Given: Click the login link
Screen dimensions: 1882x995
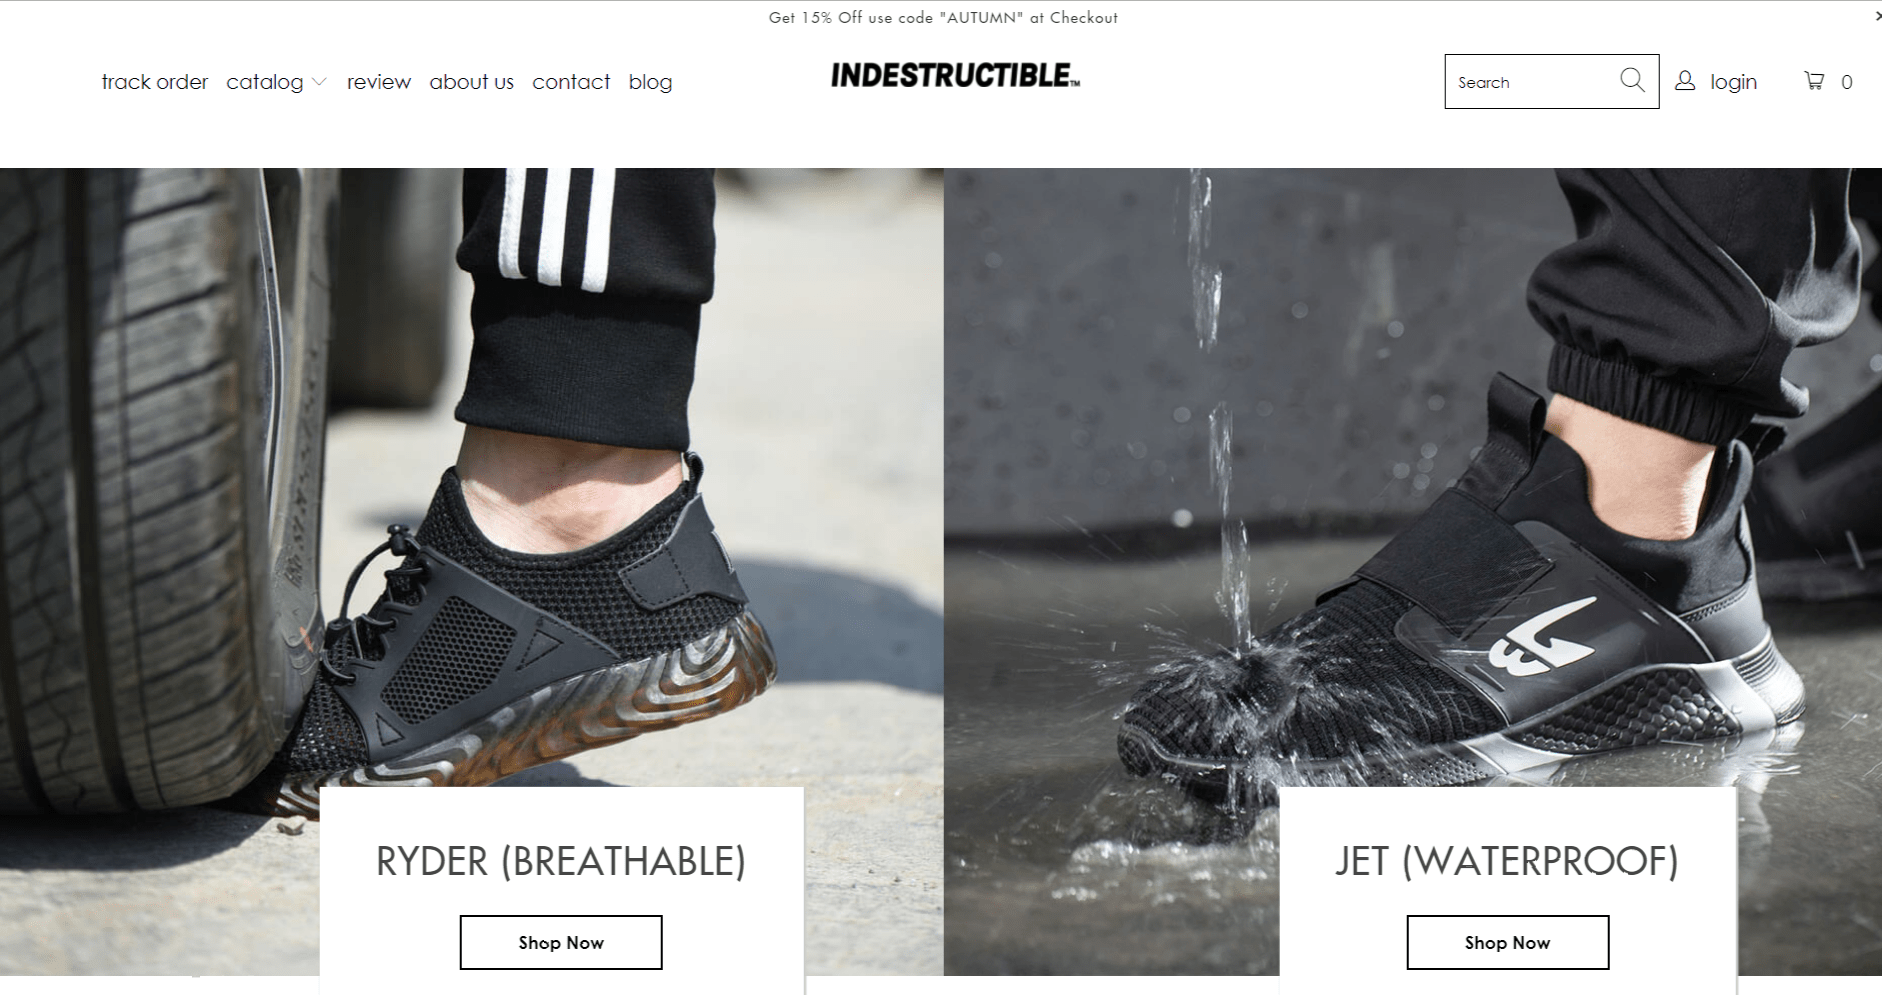Looking at the screenshot, I should point(1733,82).
